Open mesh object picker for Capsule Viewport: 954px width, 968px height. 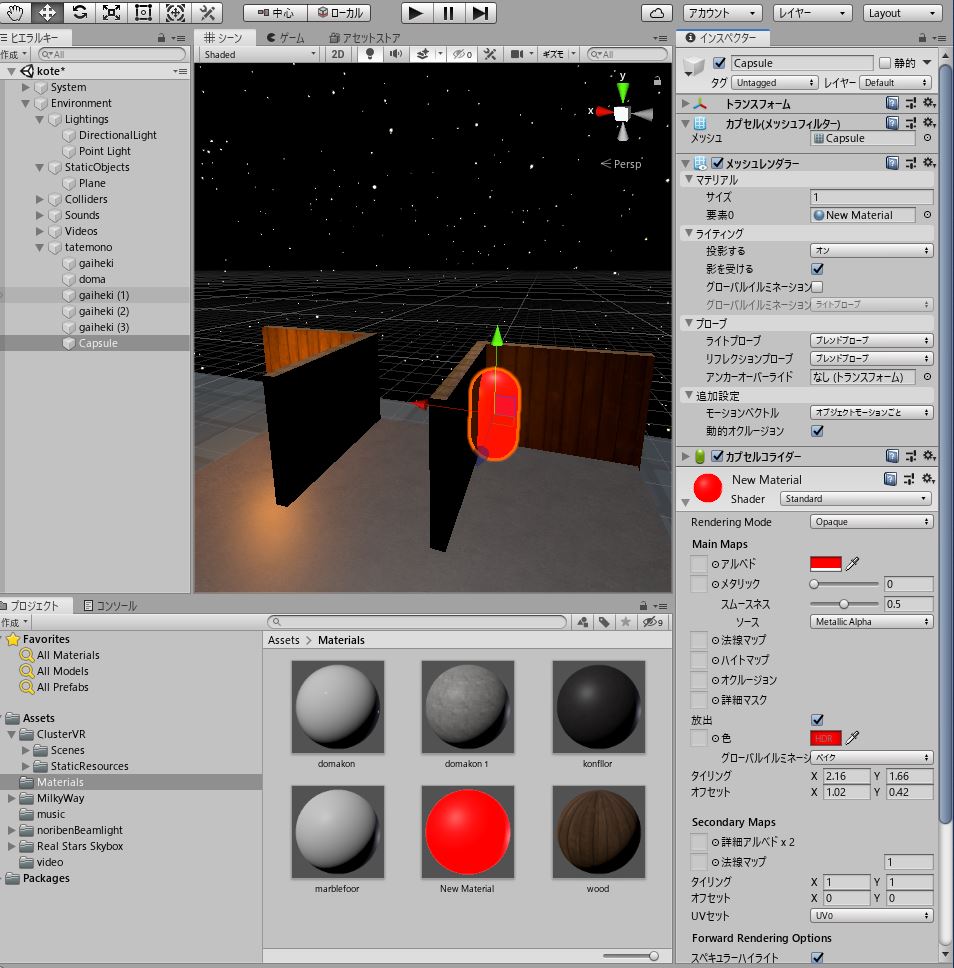pos(927,138)
